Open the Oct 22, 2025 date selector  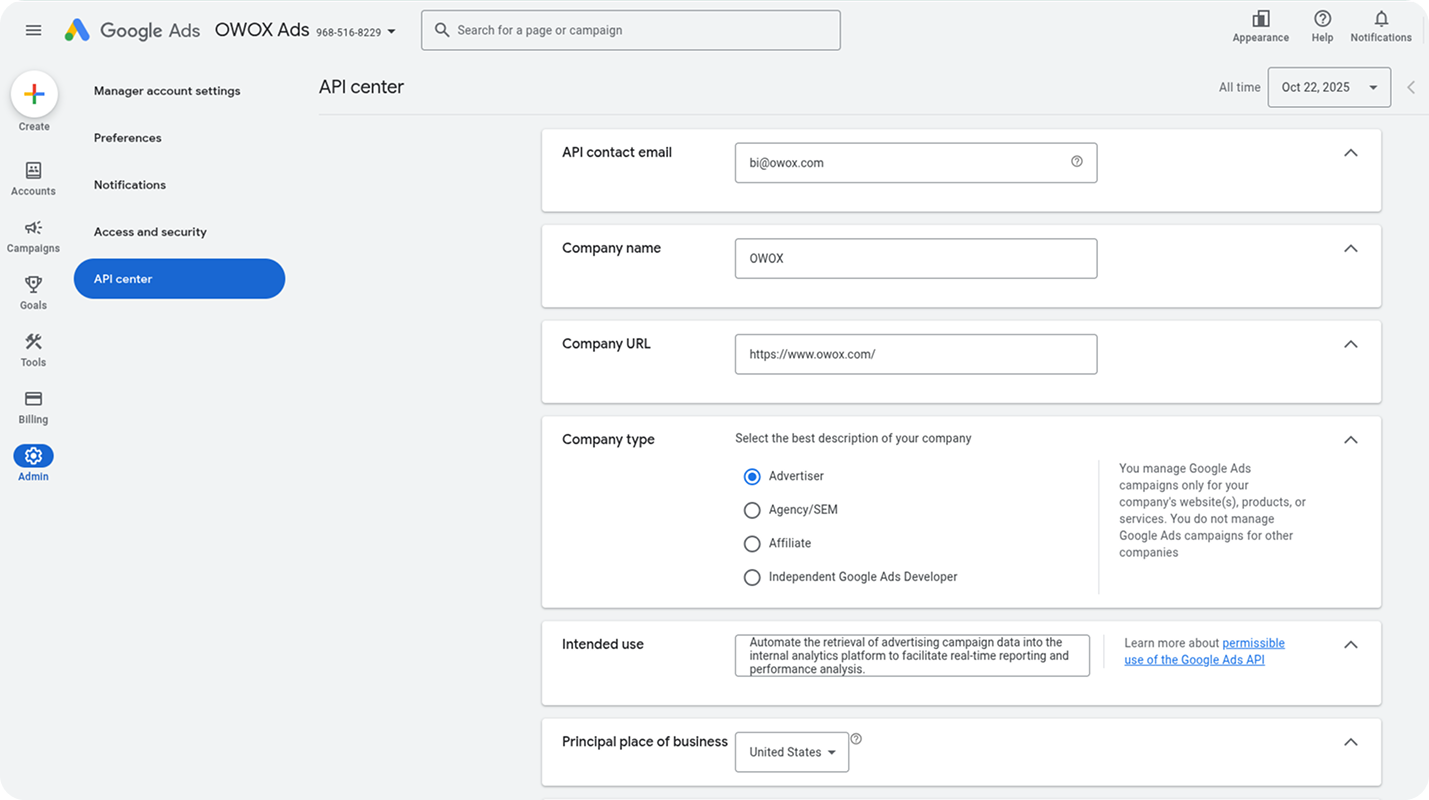coord(1329,87)
